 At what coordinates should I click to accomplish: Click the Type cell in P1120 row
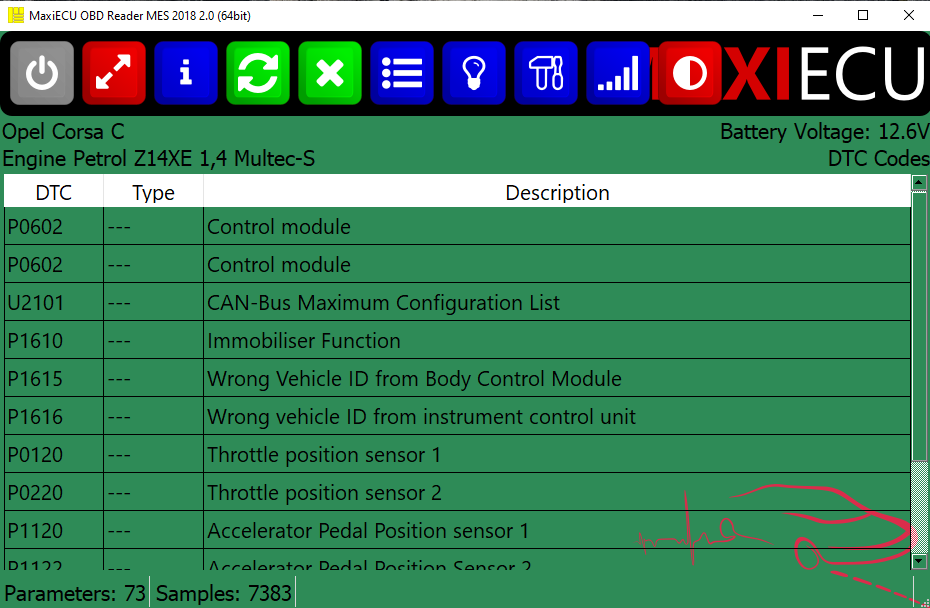coord(153,530)
